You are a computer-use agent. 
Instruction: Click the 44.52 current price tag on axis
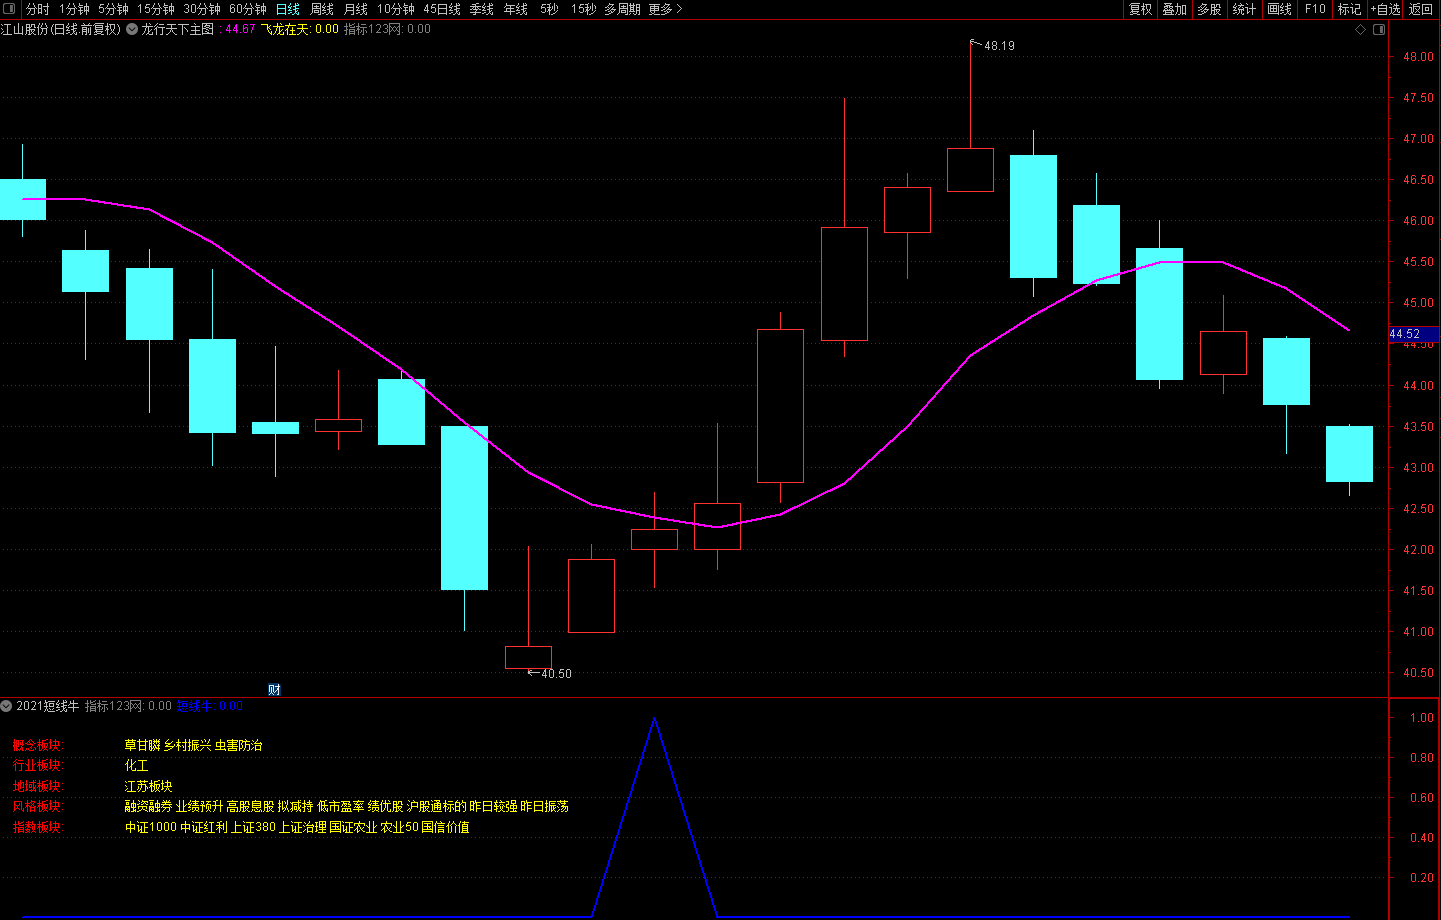click(1414, 334)
